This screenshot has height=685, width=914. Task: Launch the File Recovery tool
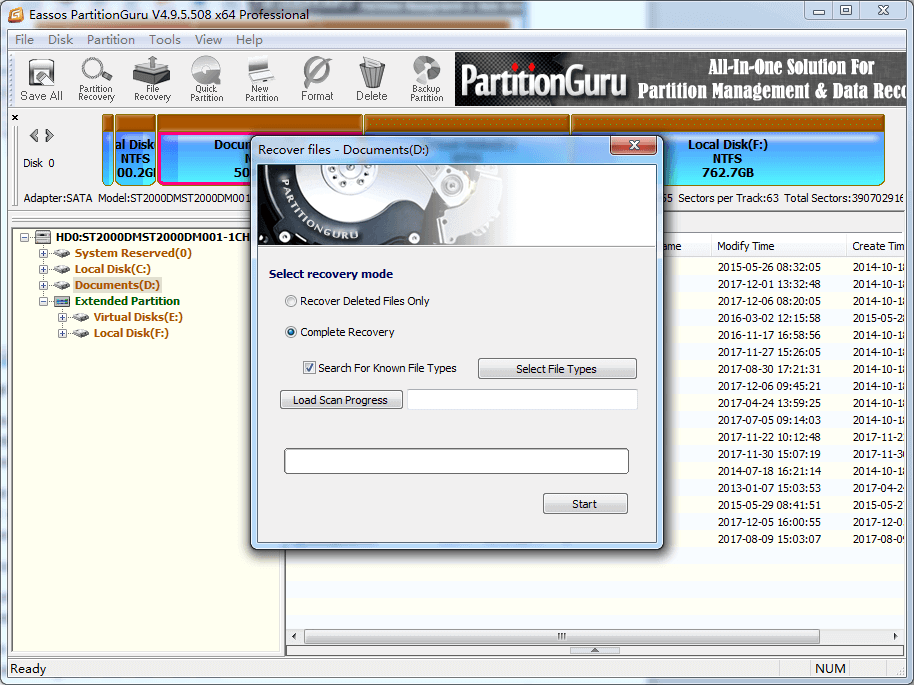click(152, 80)
